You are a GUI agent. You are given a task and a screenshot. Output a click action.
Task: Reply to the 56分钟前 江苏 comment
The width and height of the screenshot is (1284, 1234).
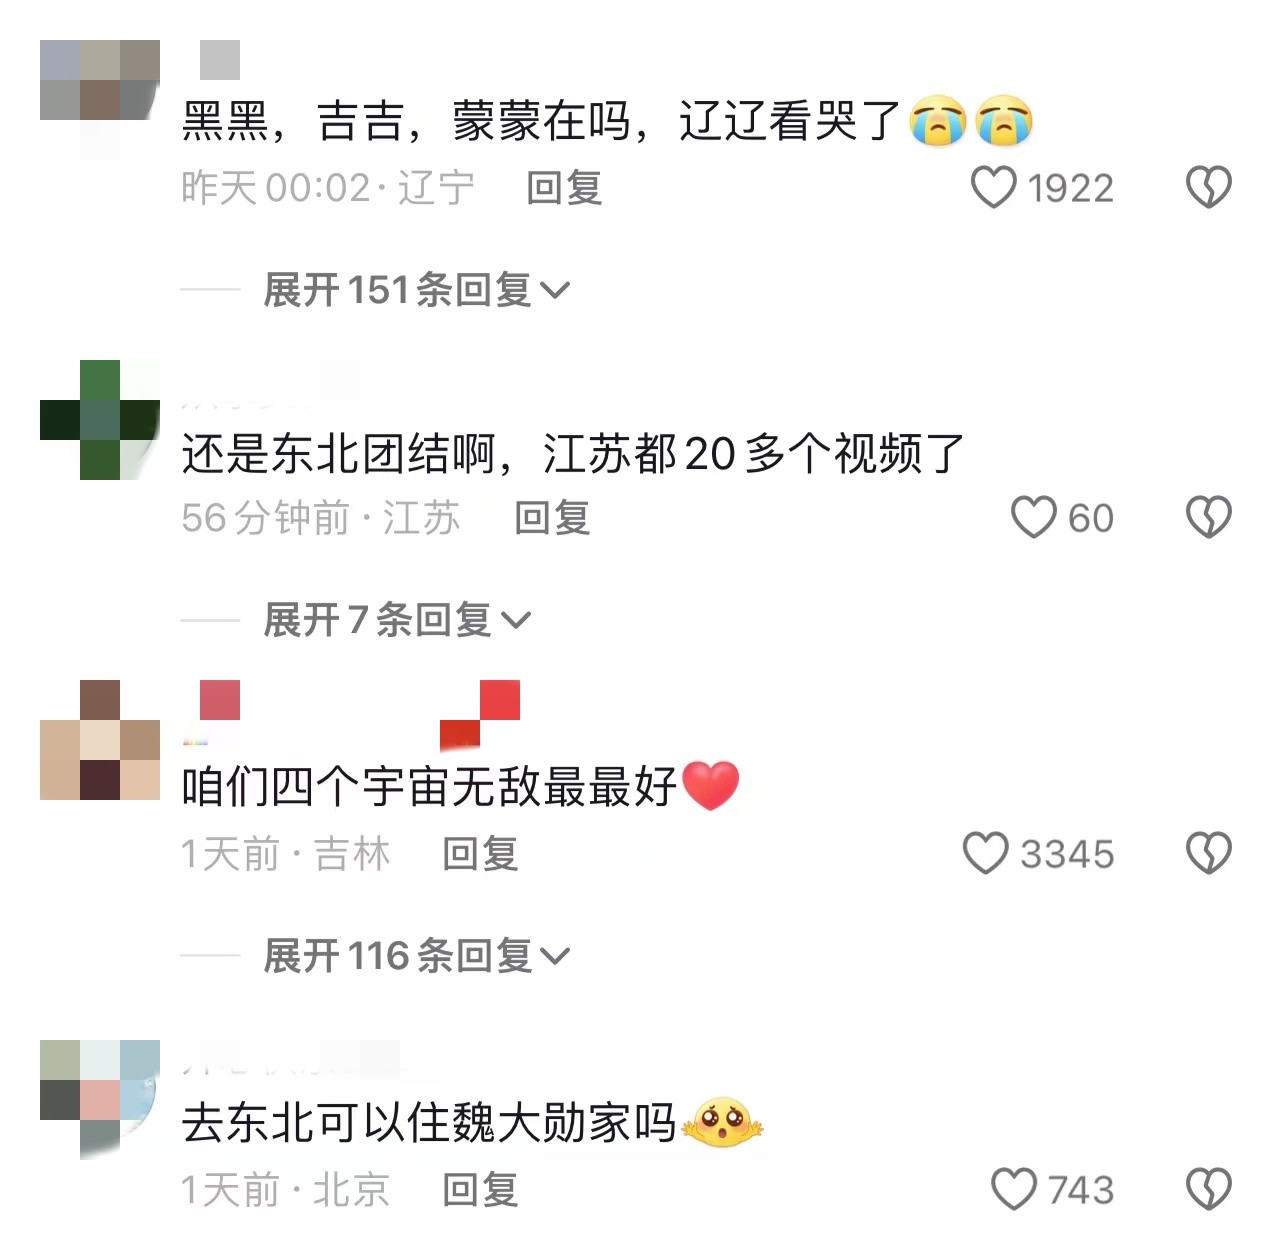click(552, 518)
